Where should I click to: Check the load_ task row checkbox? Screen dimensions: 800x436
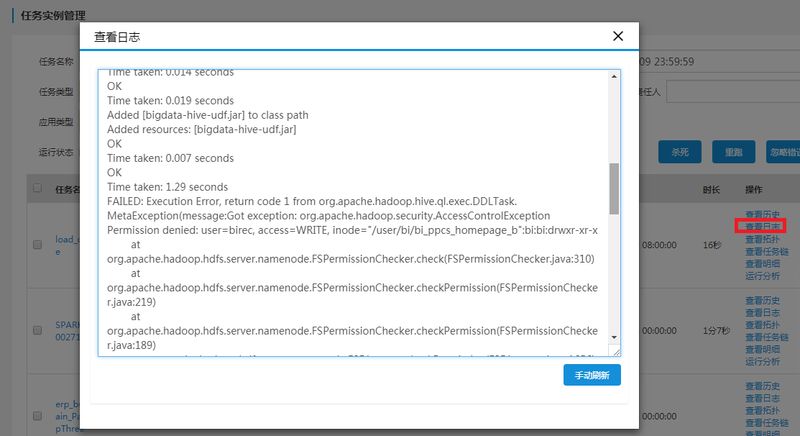click(x=38, y=245)
